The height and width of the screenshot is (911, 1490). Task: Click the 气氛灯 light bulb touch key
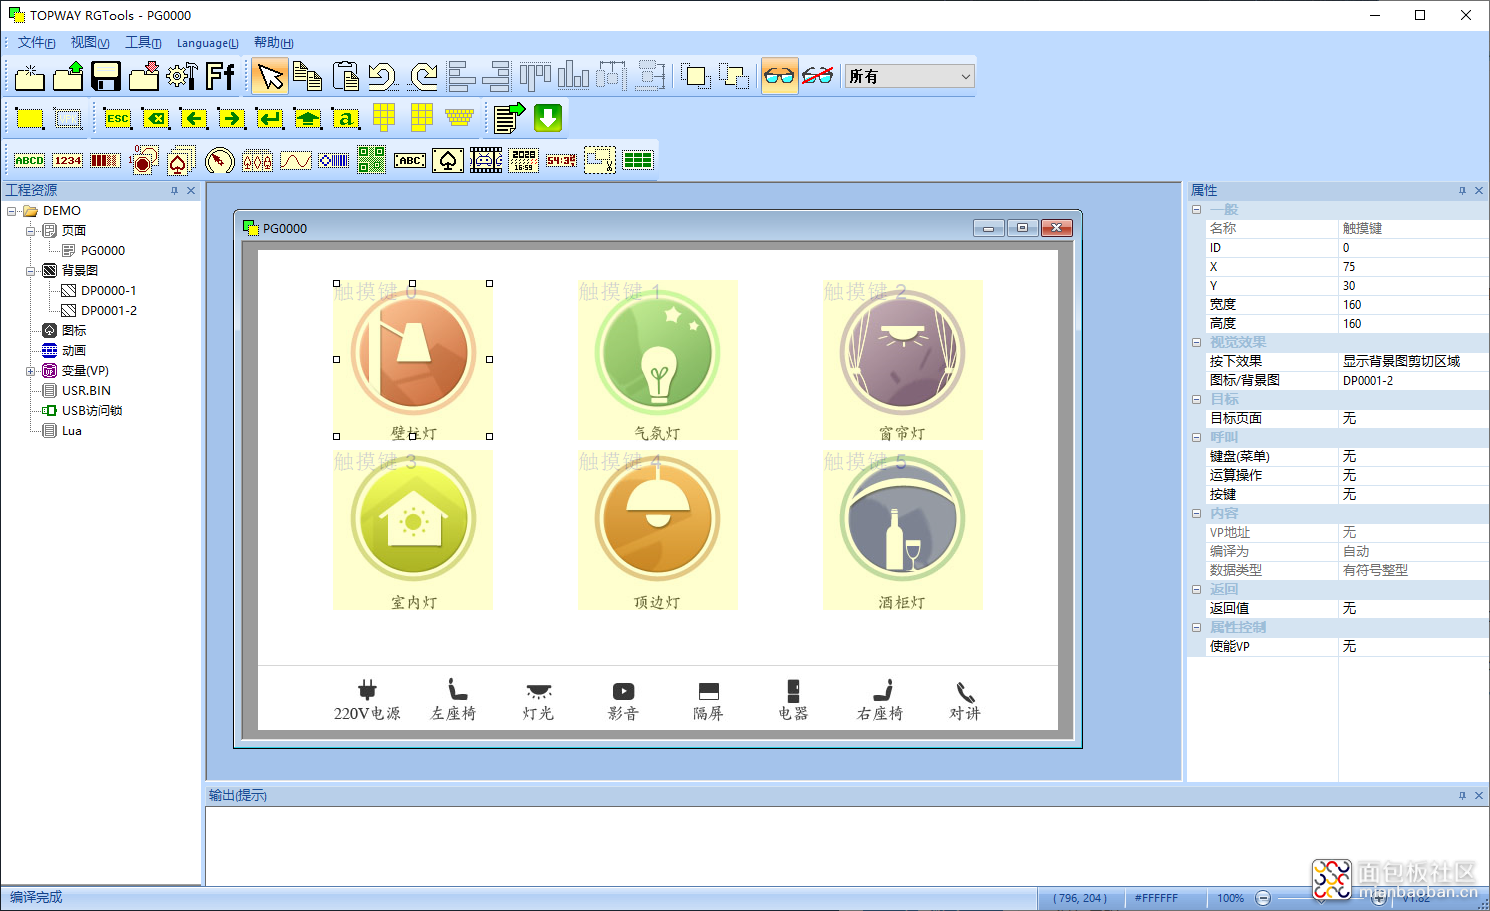click(x=657, y=360)
